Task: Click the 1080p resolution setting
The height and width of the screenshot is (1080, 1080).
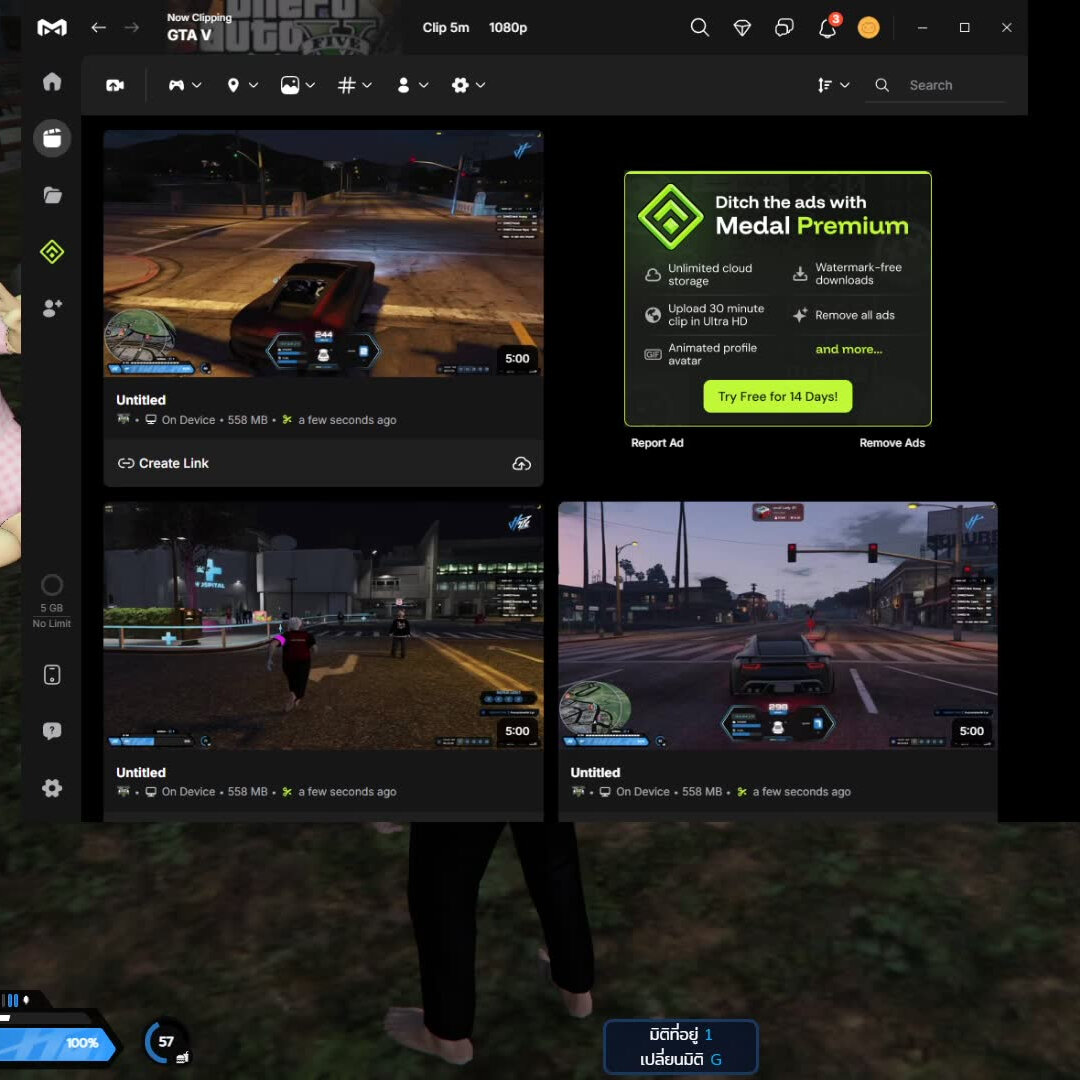Action: (508, 28)
